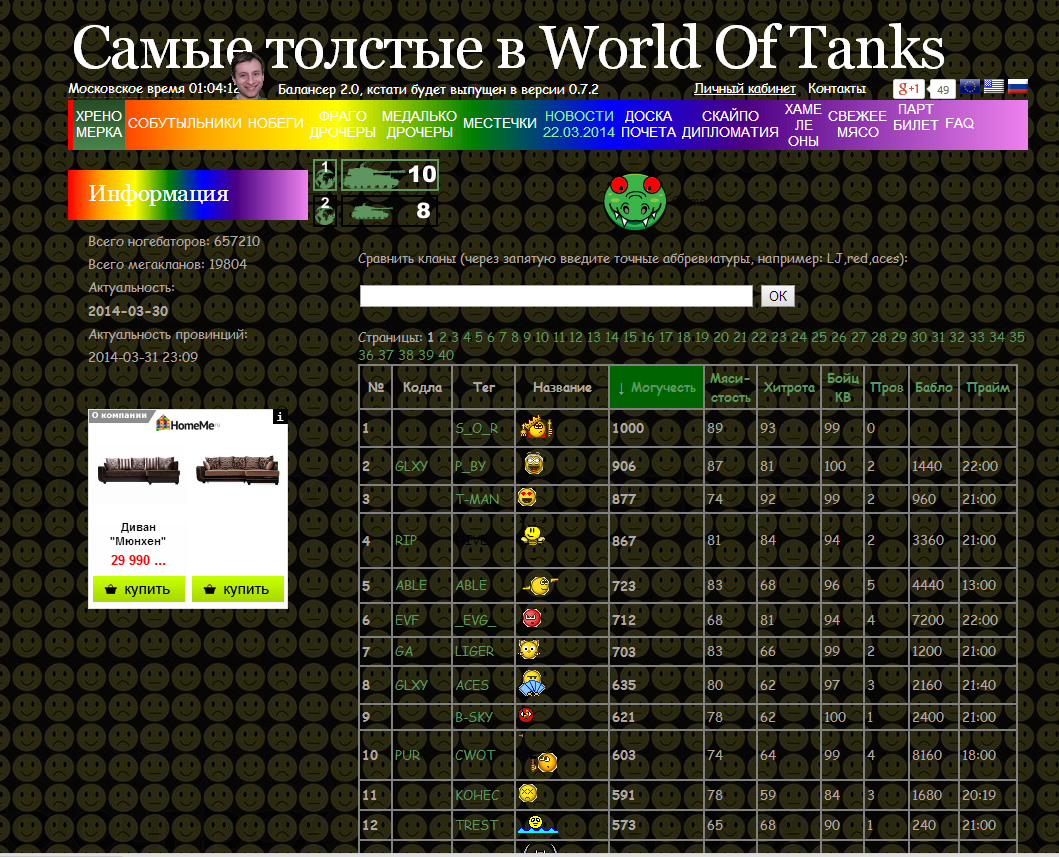Click the T-MAN clan emblem smiley
Image resolution: width=1059 pixels, height=857 pixels.
coord(527,498)
